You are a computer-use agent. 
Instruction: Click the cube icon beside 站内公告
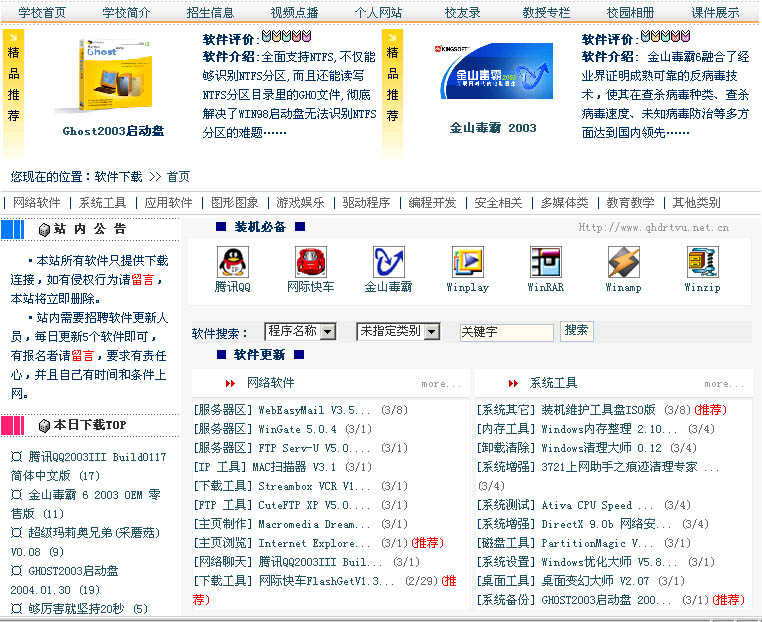click(x=44, y=229)
